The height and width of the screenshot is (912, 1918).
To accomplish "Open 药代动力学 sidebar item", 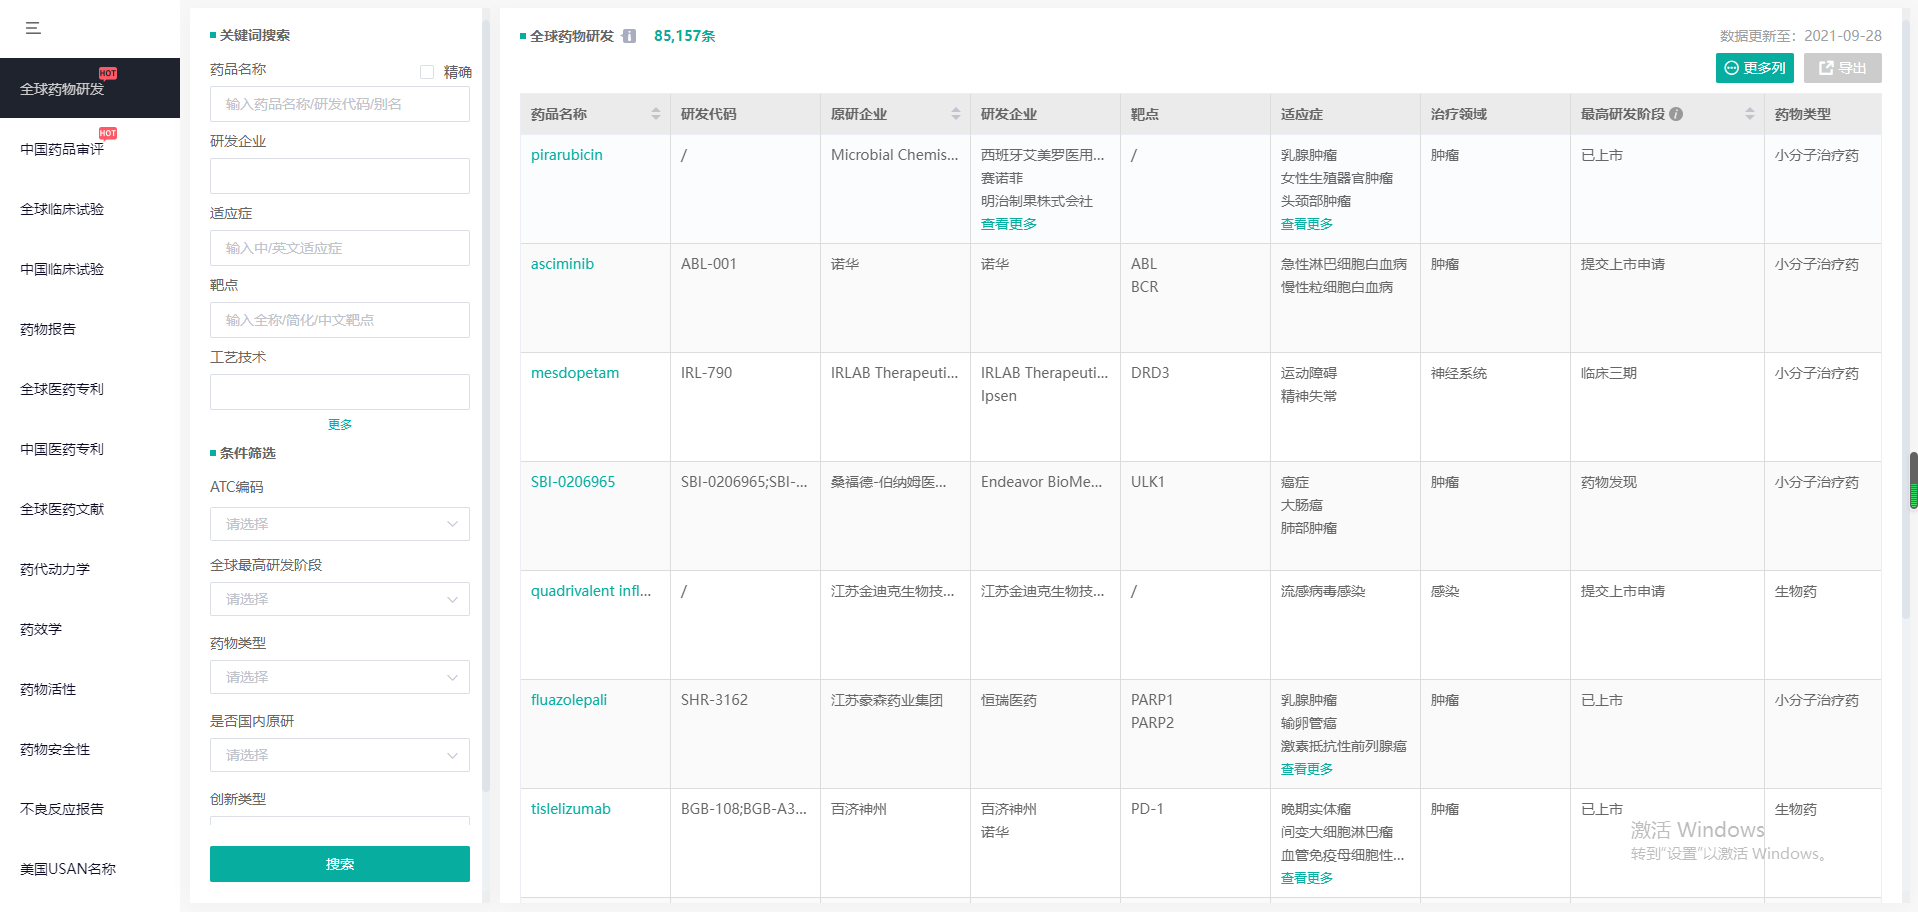I will coord(90,569).
